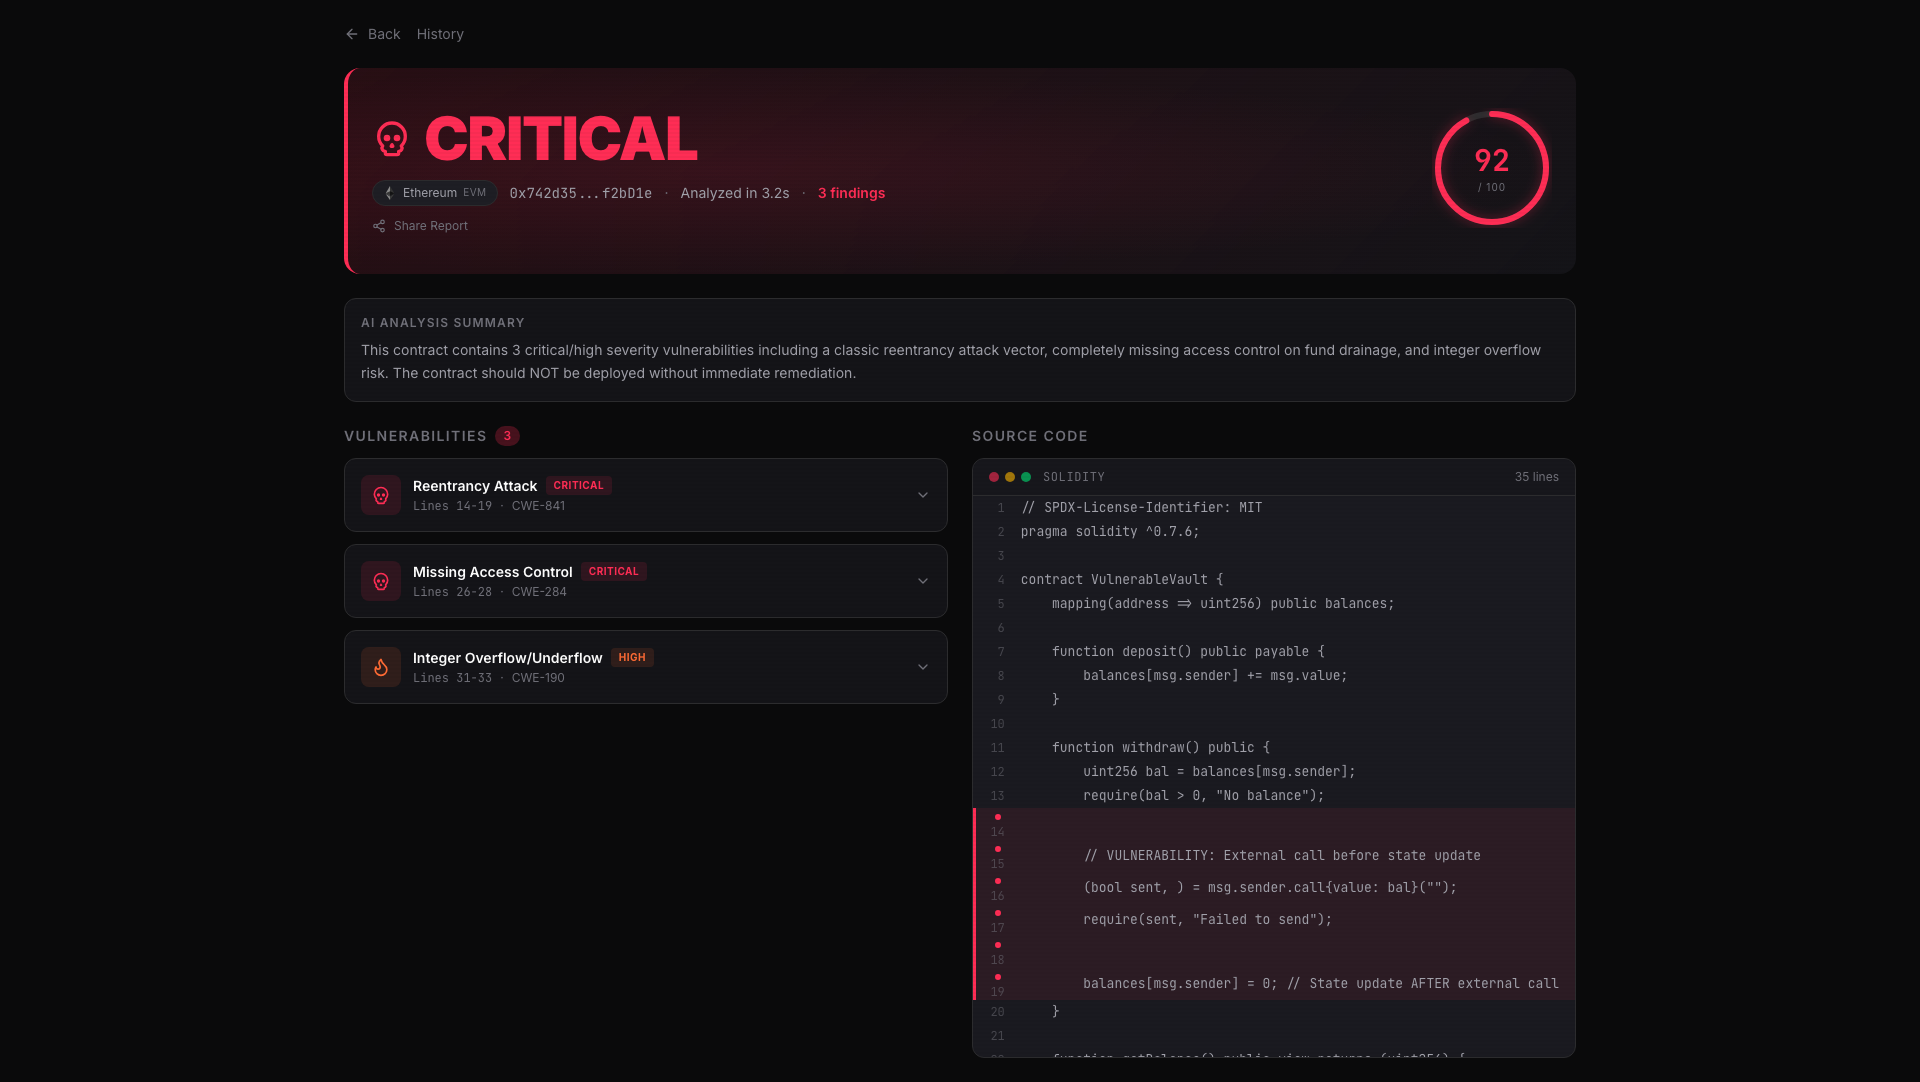Expand the Missing Access Control chevron
1920x1082 pixels.
923,581
